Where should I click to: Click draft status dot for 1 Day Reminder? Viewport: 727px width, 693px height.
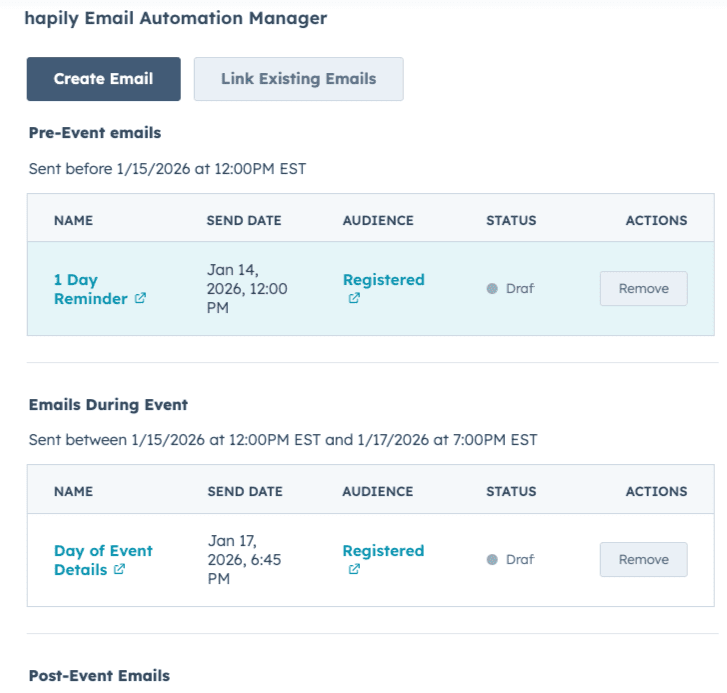coord(492,289)
